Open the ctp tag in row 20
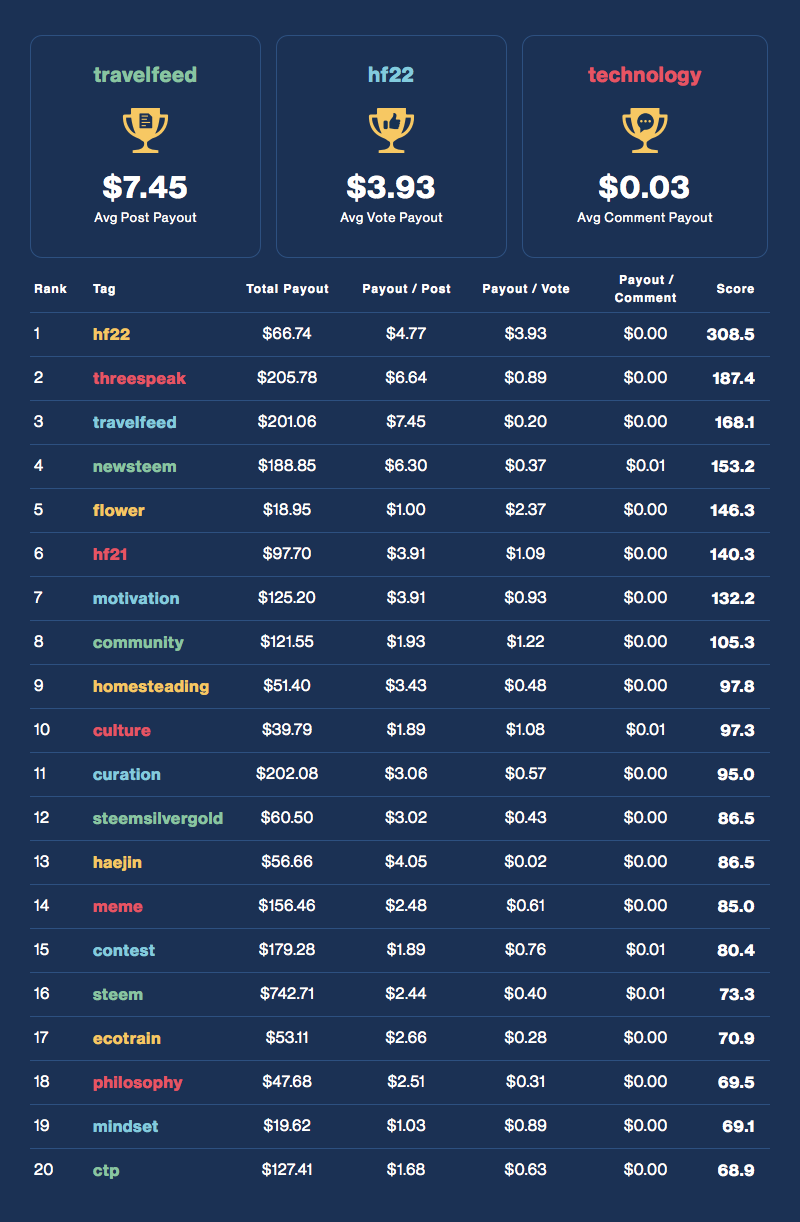Screen dimensions: 800x1222 click(x=106, y=1170)
